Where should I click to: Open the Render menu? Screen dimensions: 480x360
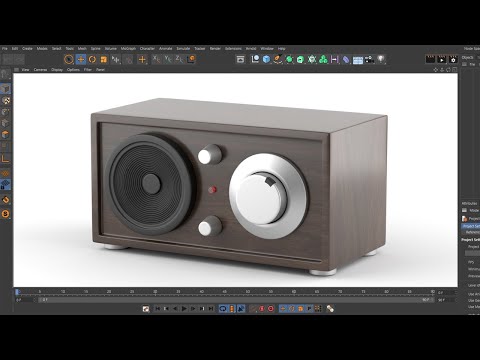(215, 49)
